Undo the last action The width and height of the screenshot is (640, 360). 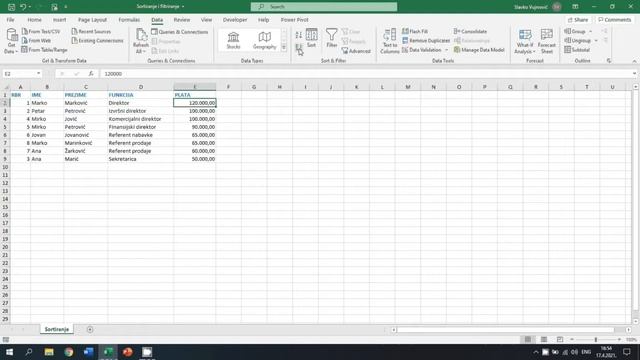23,7
